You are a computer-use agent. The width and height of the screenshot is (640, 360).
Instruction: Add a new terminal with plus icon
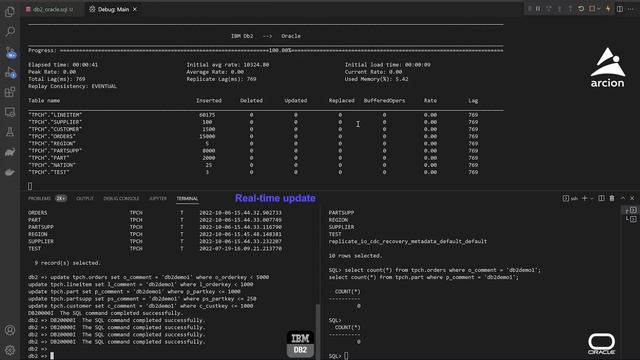584,198
